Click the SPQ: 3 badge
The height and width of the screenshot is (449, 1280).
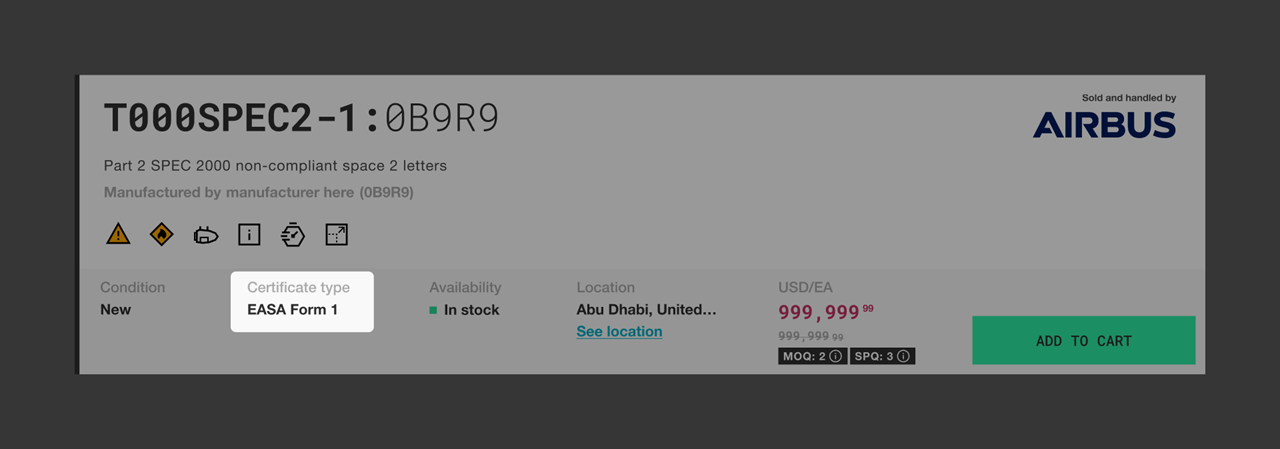click(882, 356)
